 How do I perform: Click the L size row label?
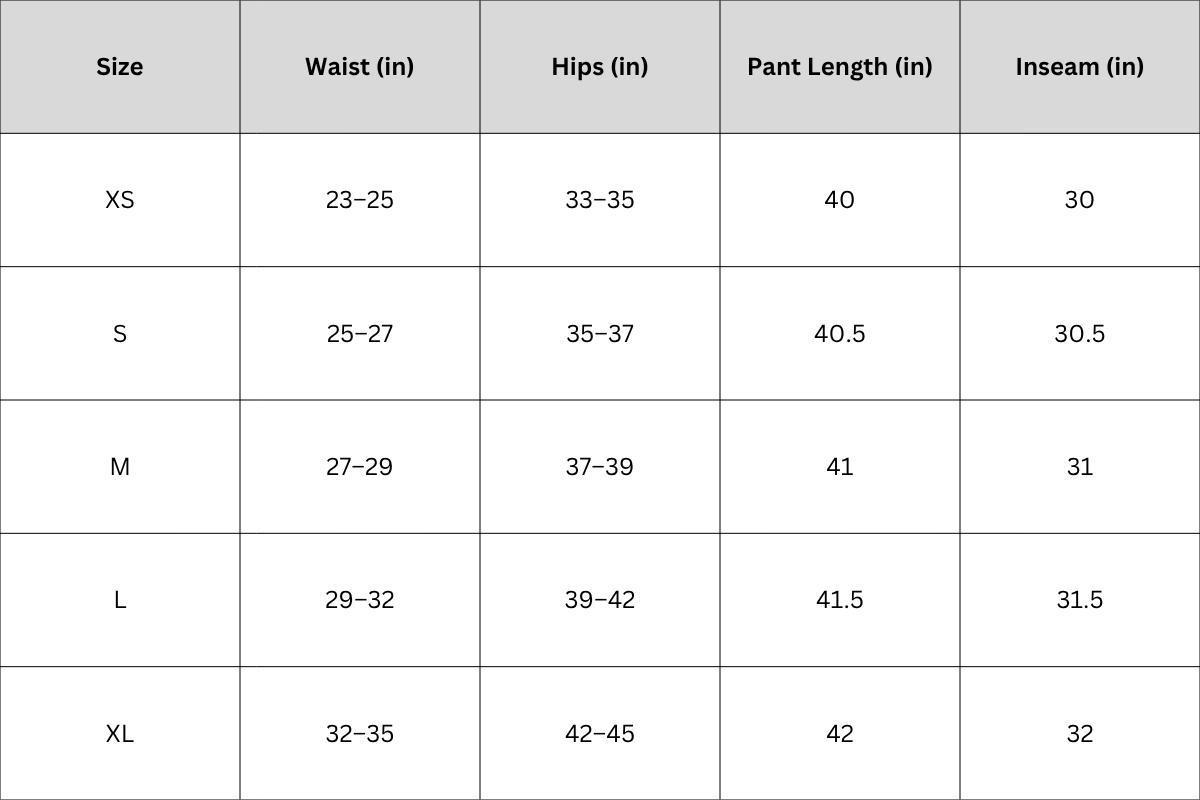(120, 600)
